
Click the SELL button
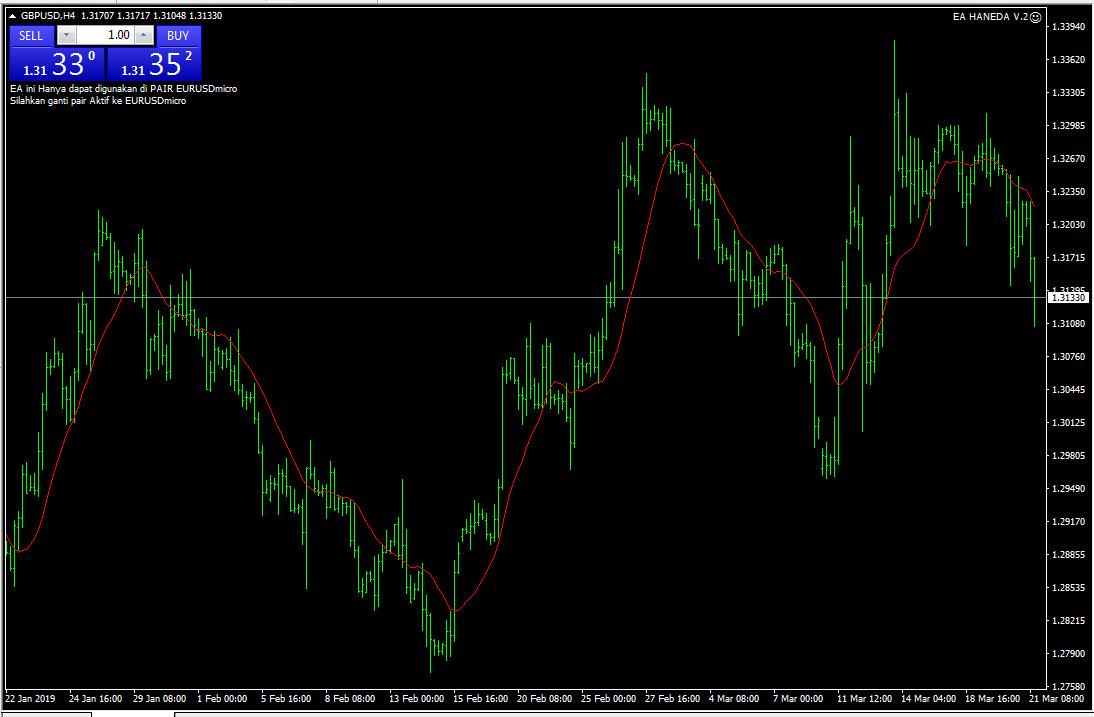[31, 35]
